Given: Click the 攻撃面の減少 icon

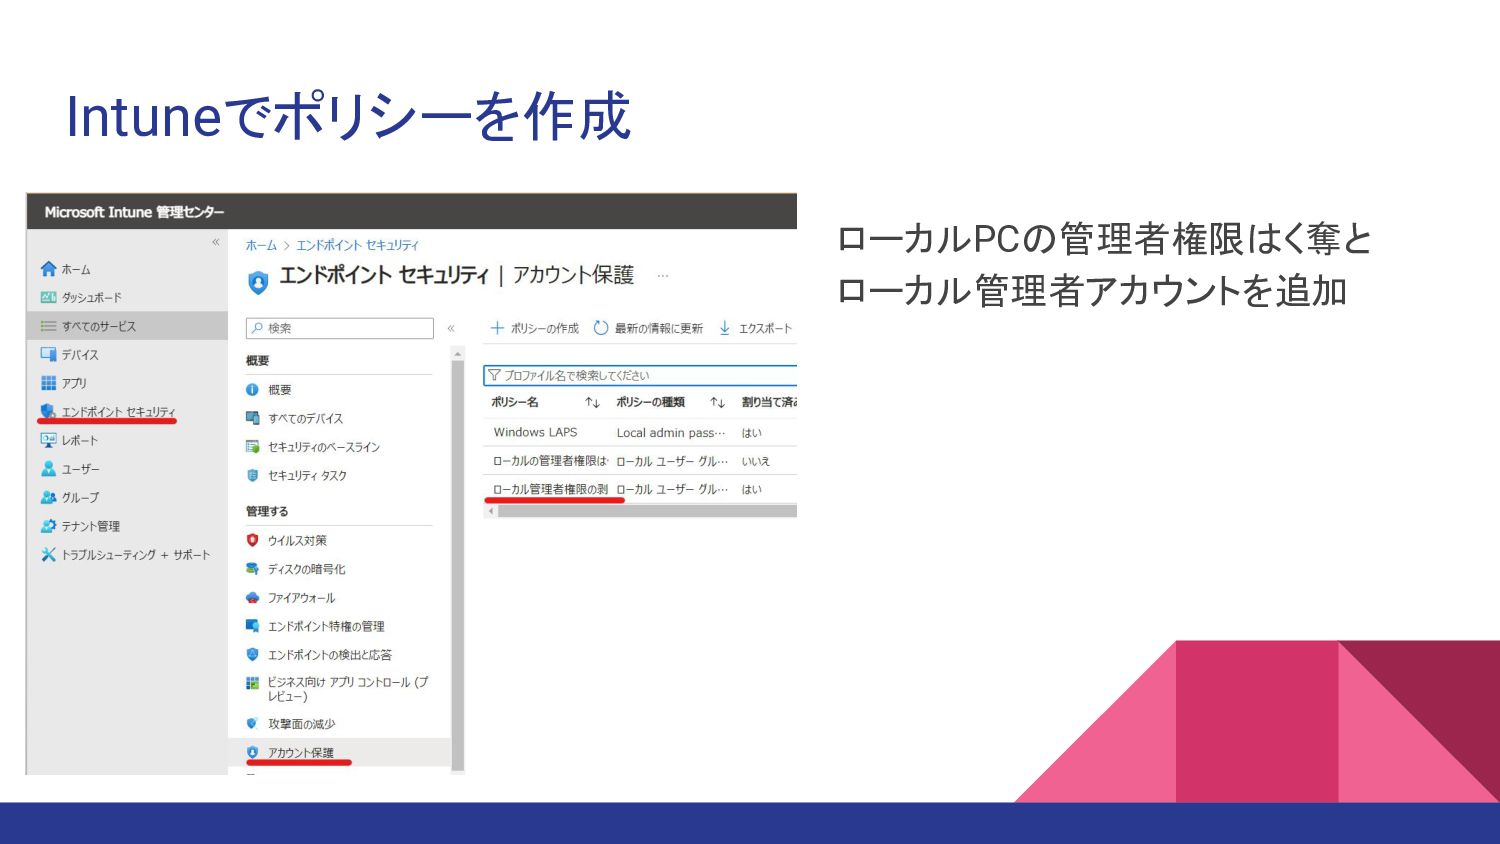Looking at the screenshot, I should 253,723.
